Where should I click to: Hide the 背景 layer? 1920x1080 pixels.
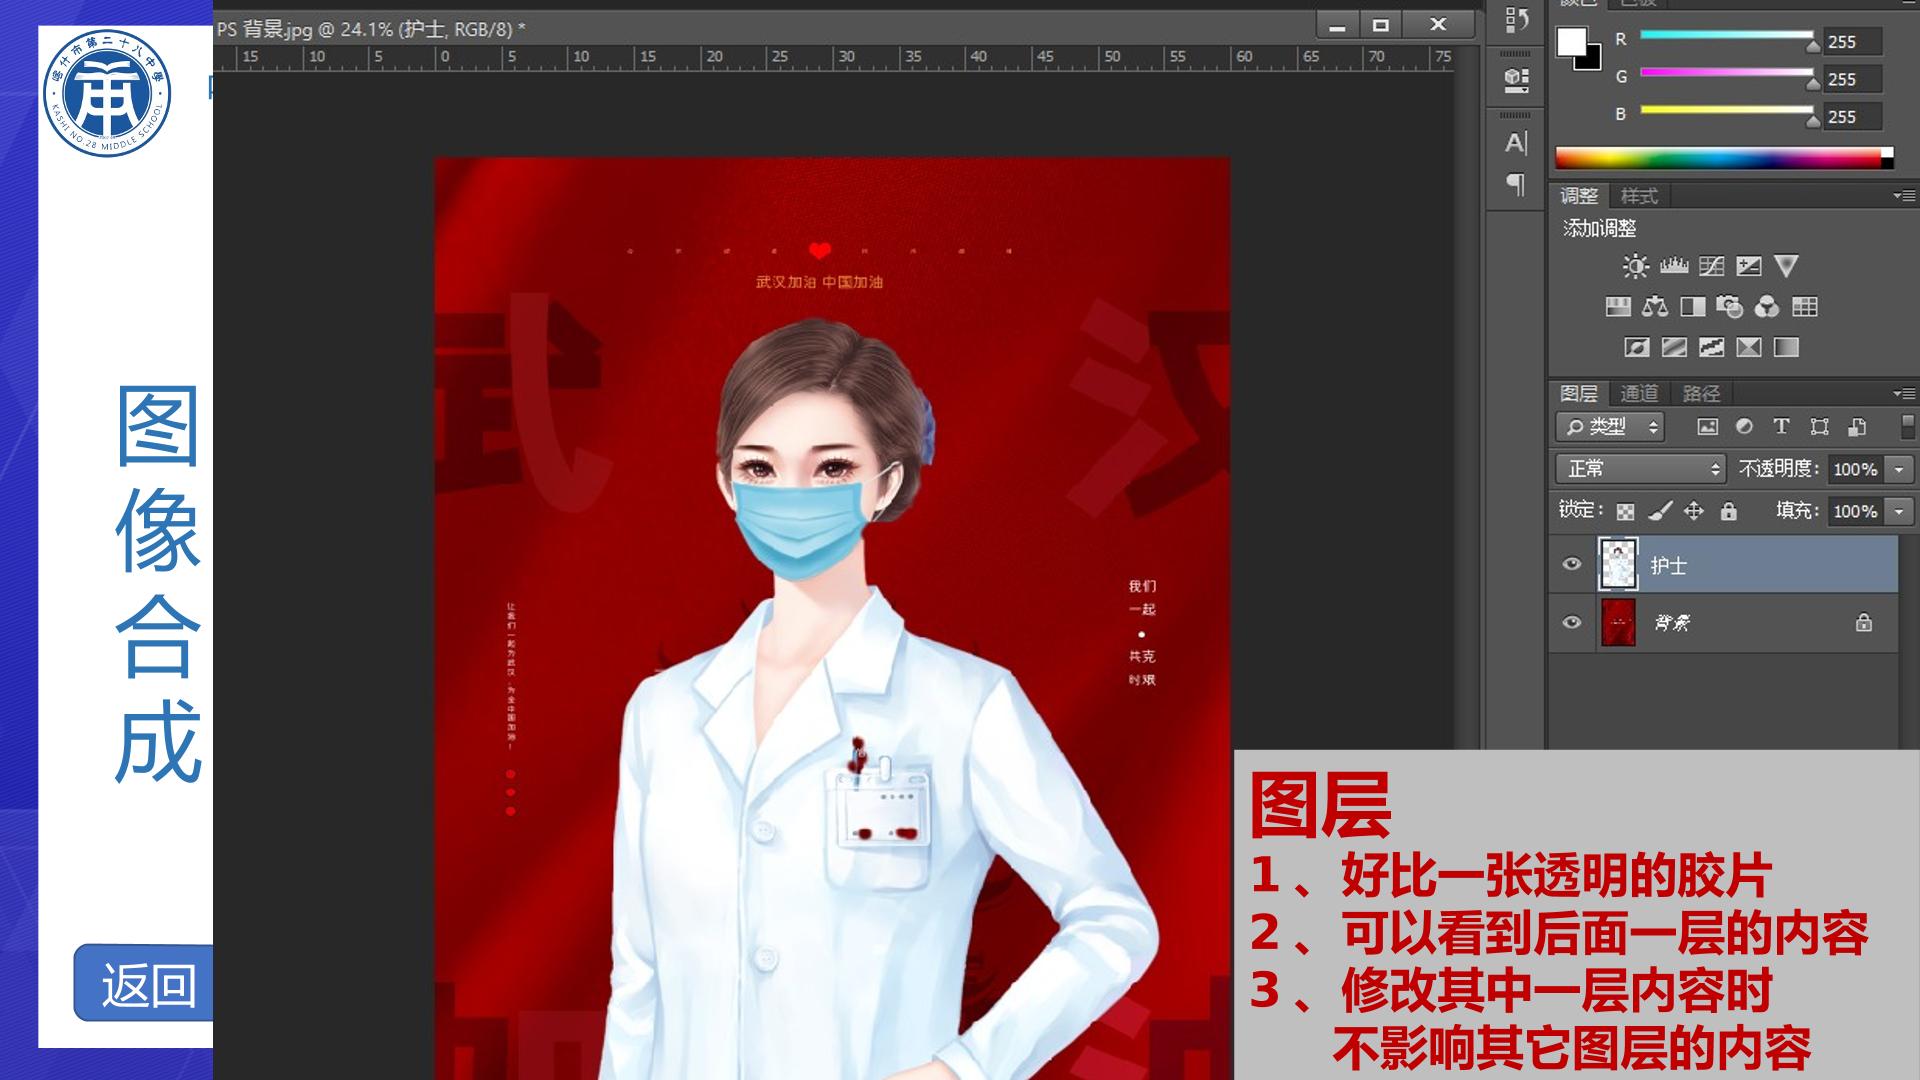[x=1572, y=622]
